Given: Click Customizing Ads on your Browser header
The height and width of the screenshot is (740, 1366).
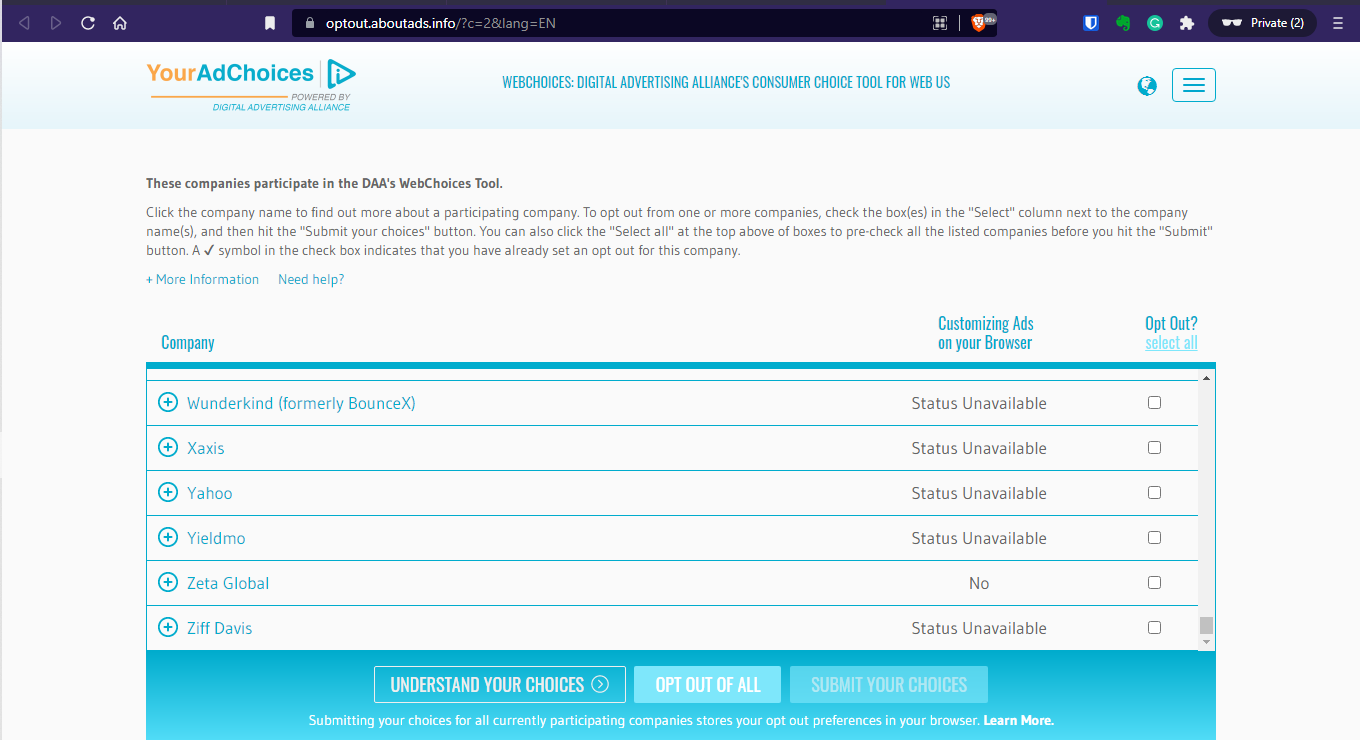Looking at the screenshot, I should [x=985, y=333].
